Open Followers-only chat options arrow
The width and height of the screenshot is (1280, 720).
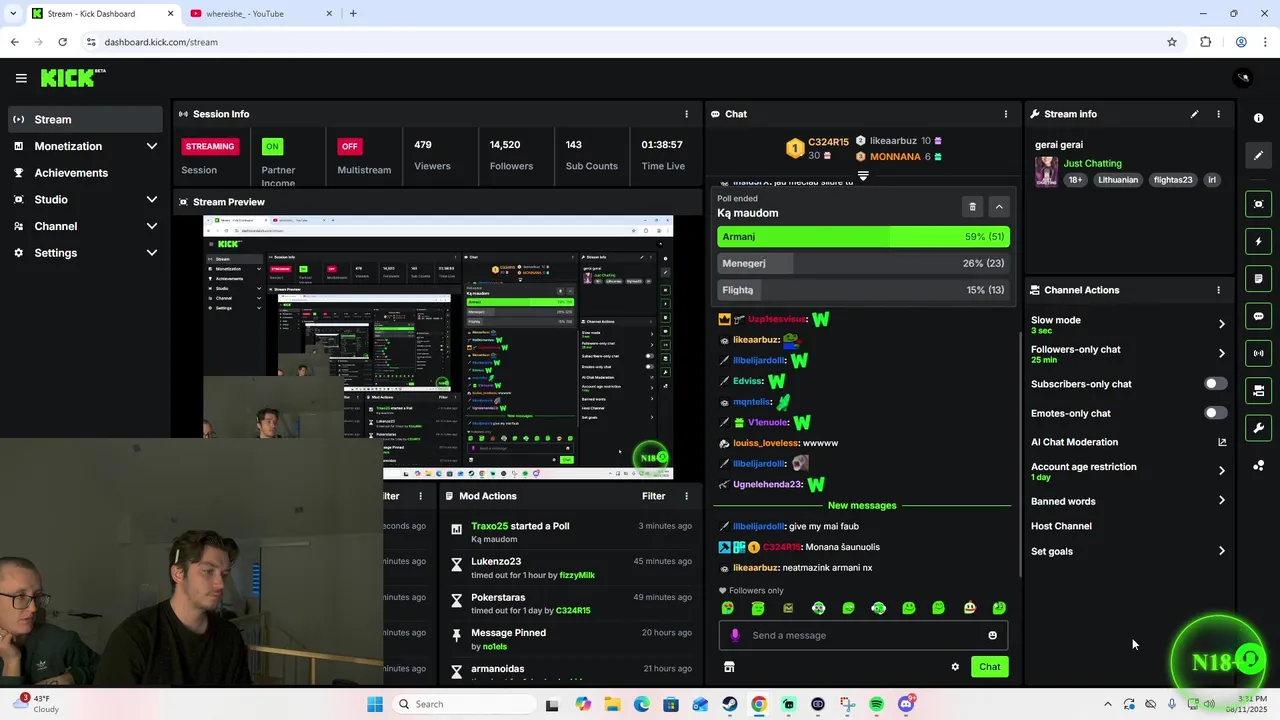click(1221, 353)
